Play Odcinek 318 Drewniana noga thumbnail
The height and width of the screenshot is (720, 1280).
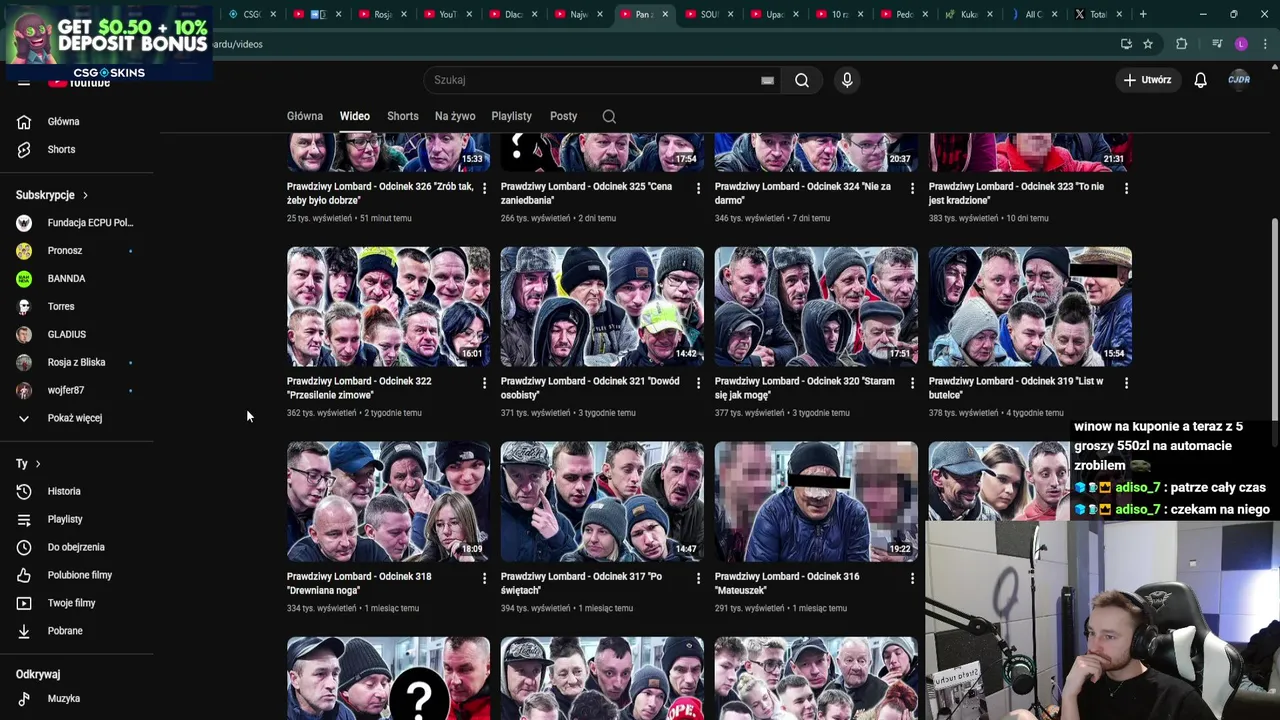coord(388,501)
